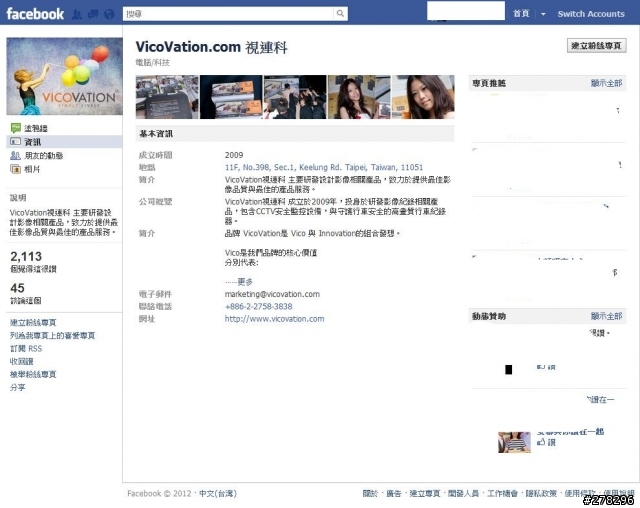Click the Keelung Rd. Taipei address link
The image size is (640, 508).
[324, 167]
